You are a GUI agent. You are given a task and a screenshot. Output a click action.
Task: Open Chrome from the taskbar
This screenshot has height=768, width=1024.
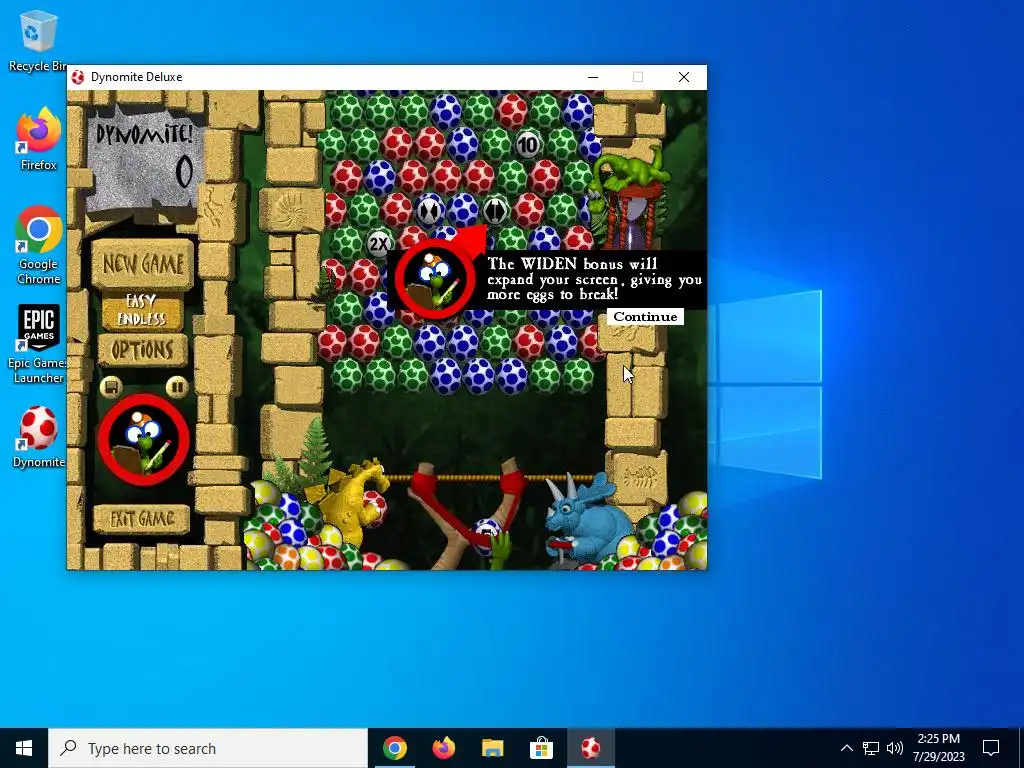pos(394,748)
